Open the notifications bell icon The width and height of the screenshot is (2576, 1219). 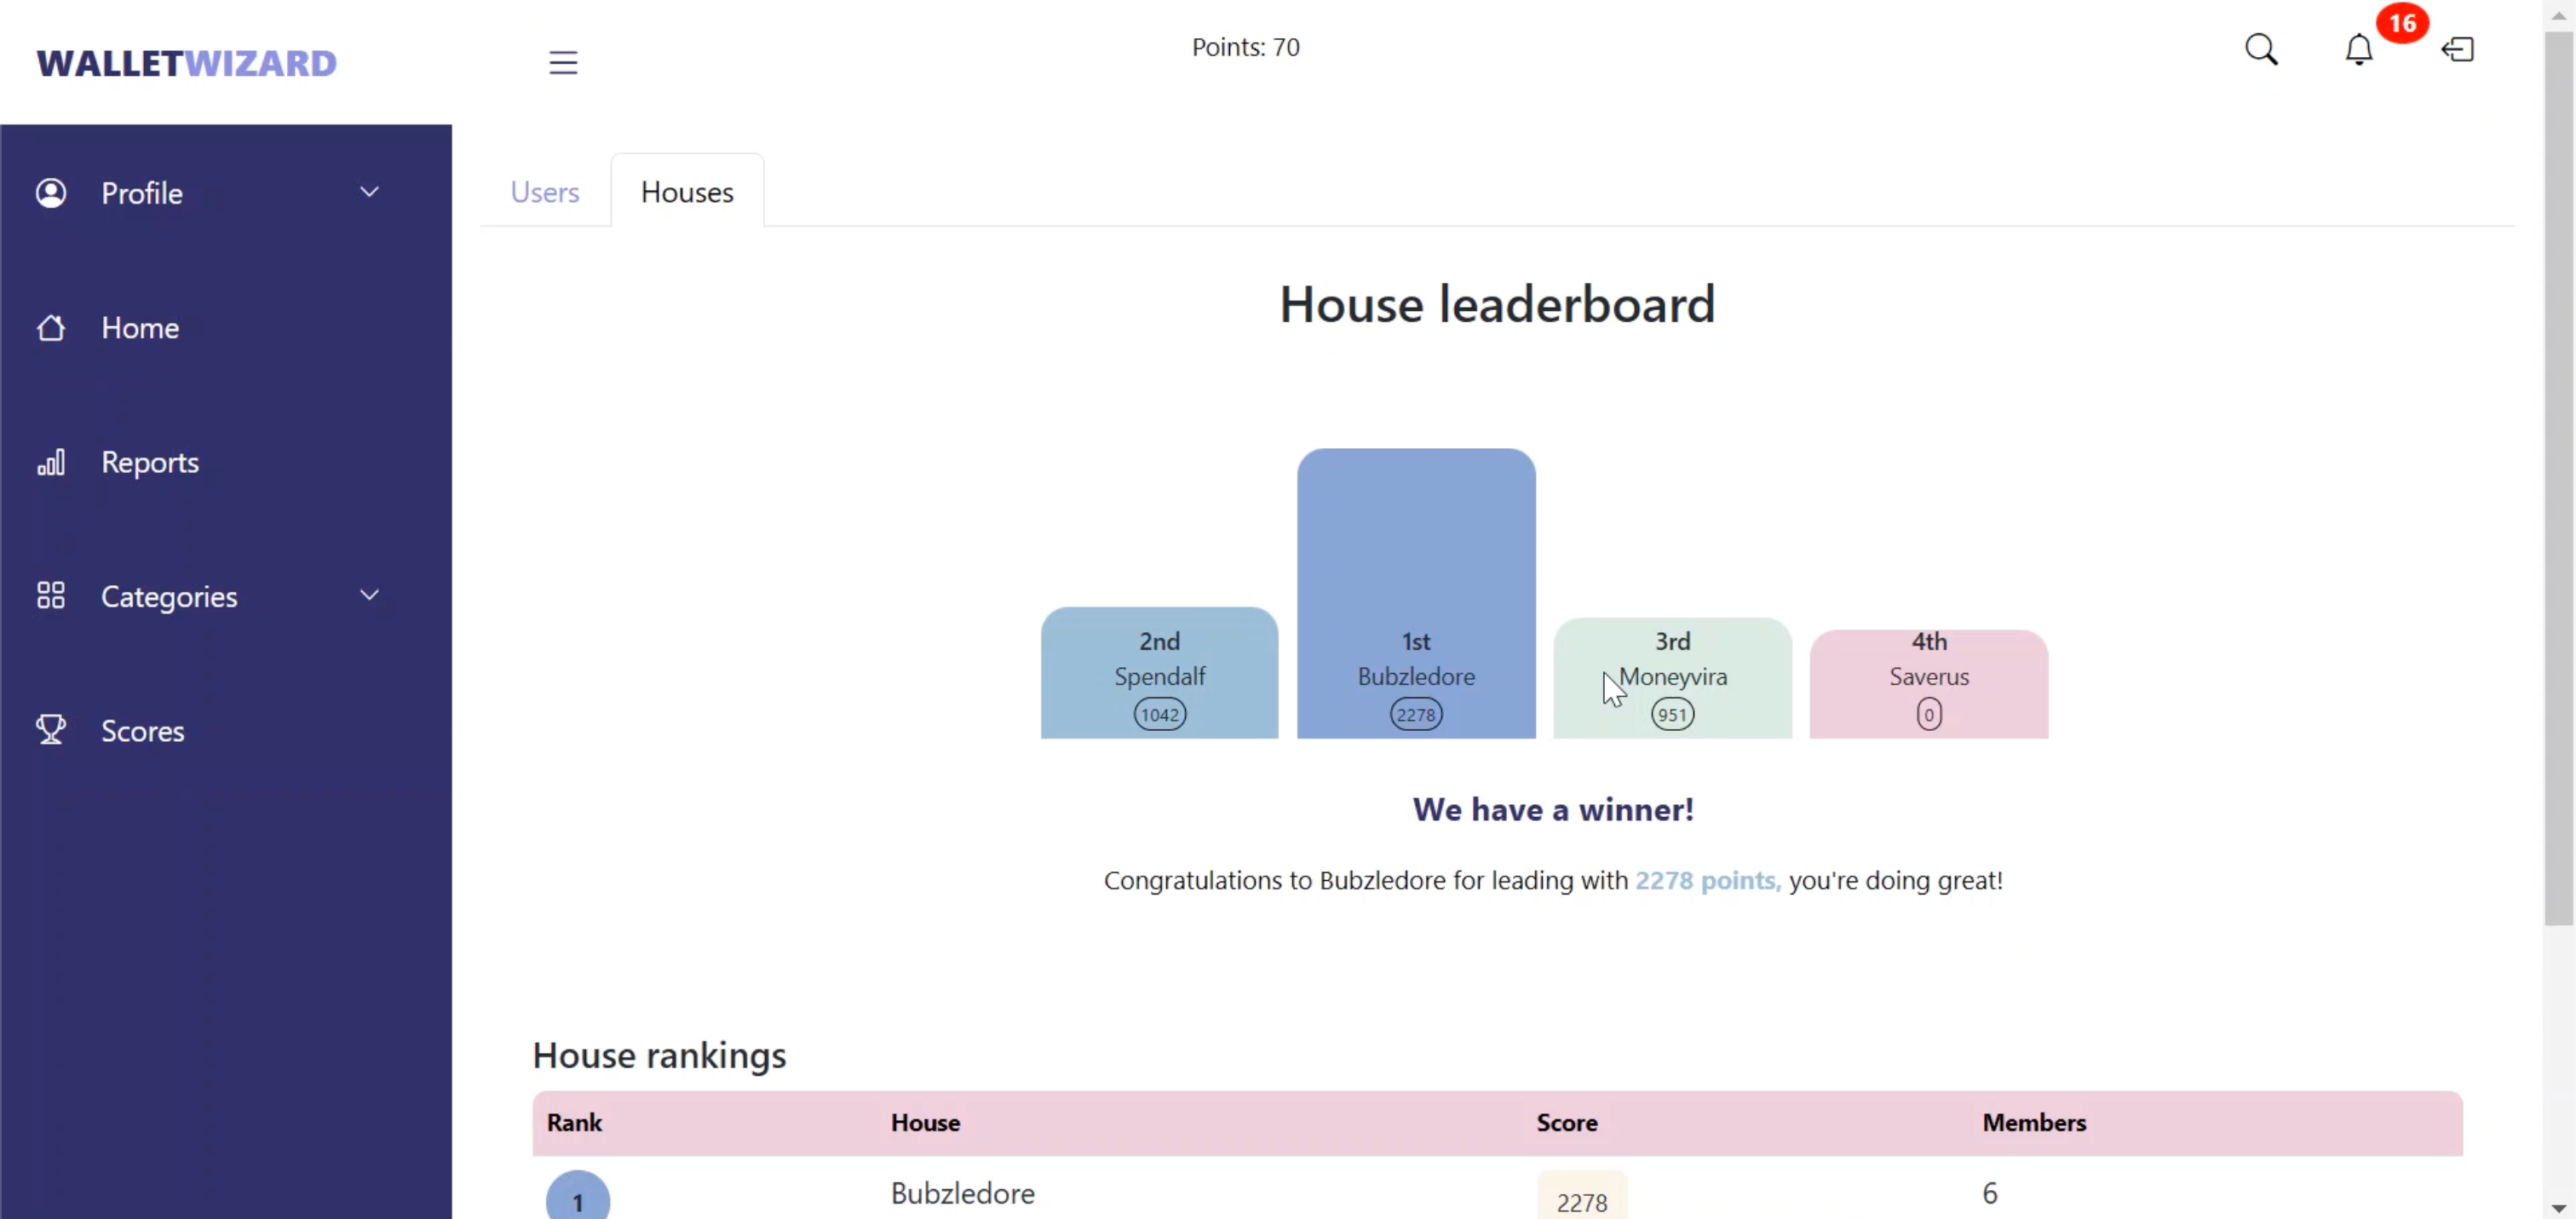(2358, 49)
